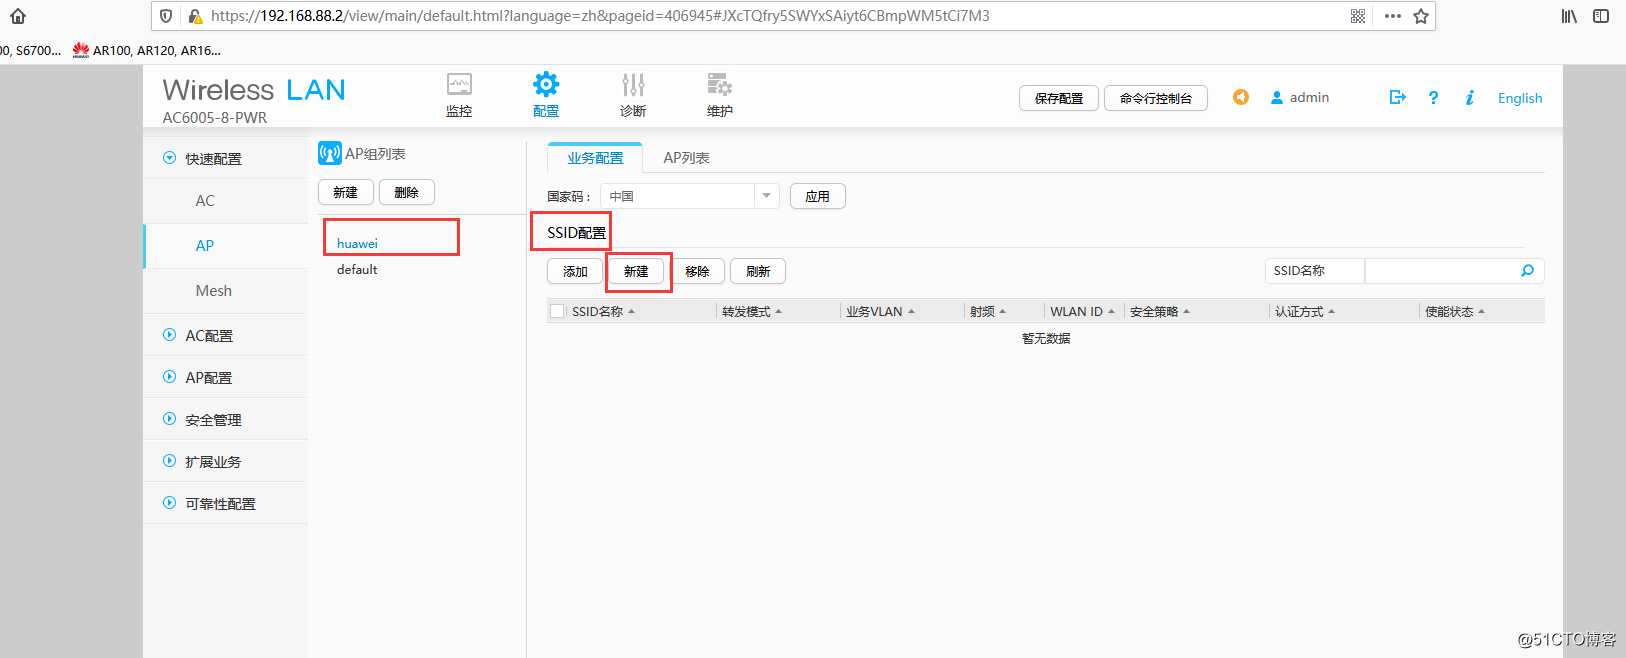Image resolution: width=1626 pixels, height=658 pixels.
Task: Select Mesh in quick configuration menu
Action: click(213, 291)
